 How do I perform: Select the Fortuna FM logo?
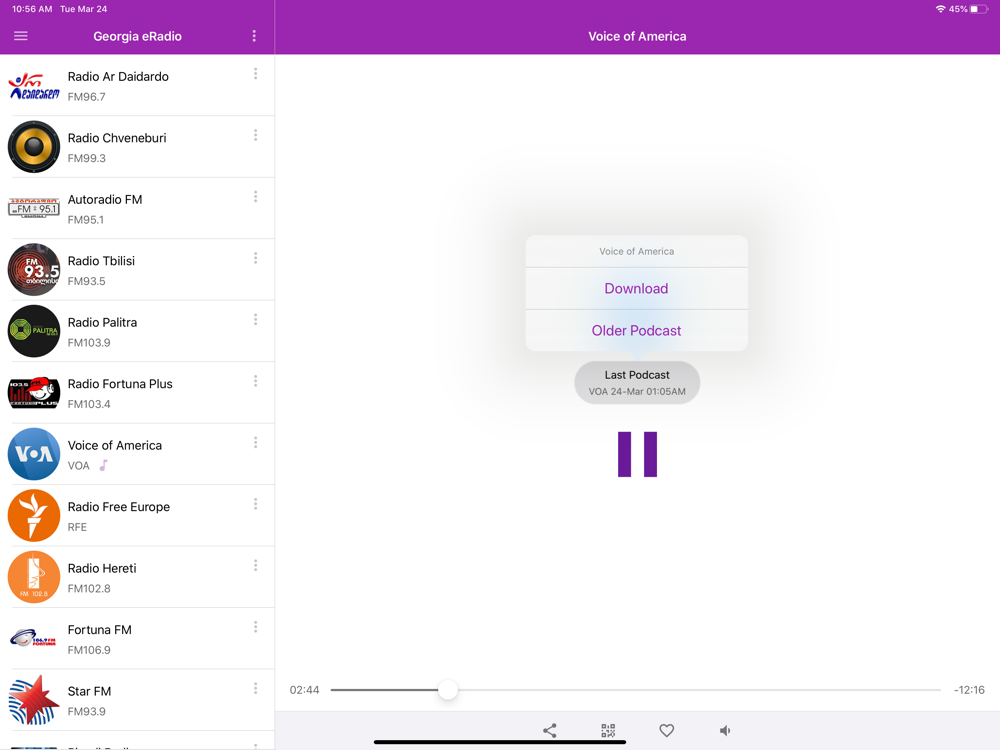pyautogui.click(x=34, y=638)
